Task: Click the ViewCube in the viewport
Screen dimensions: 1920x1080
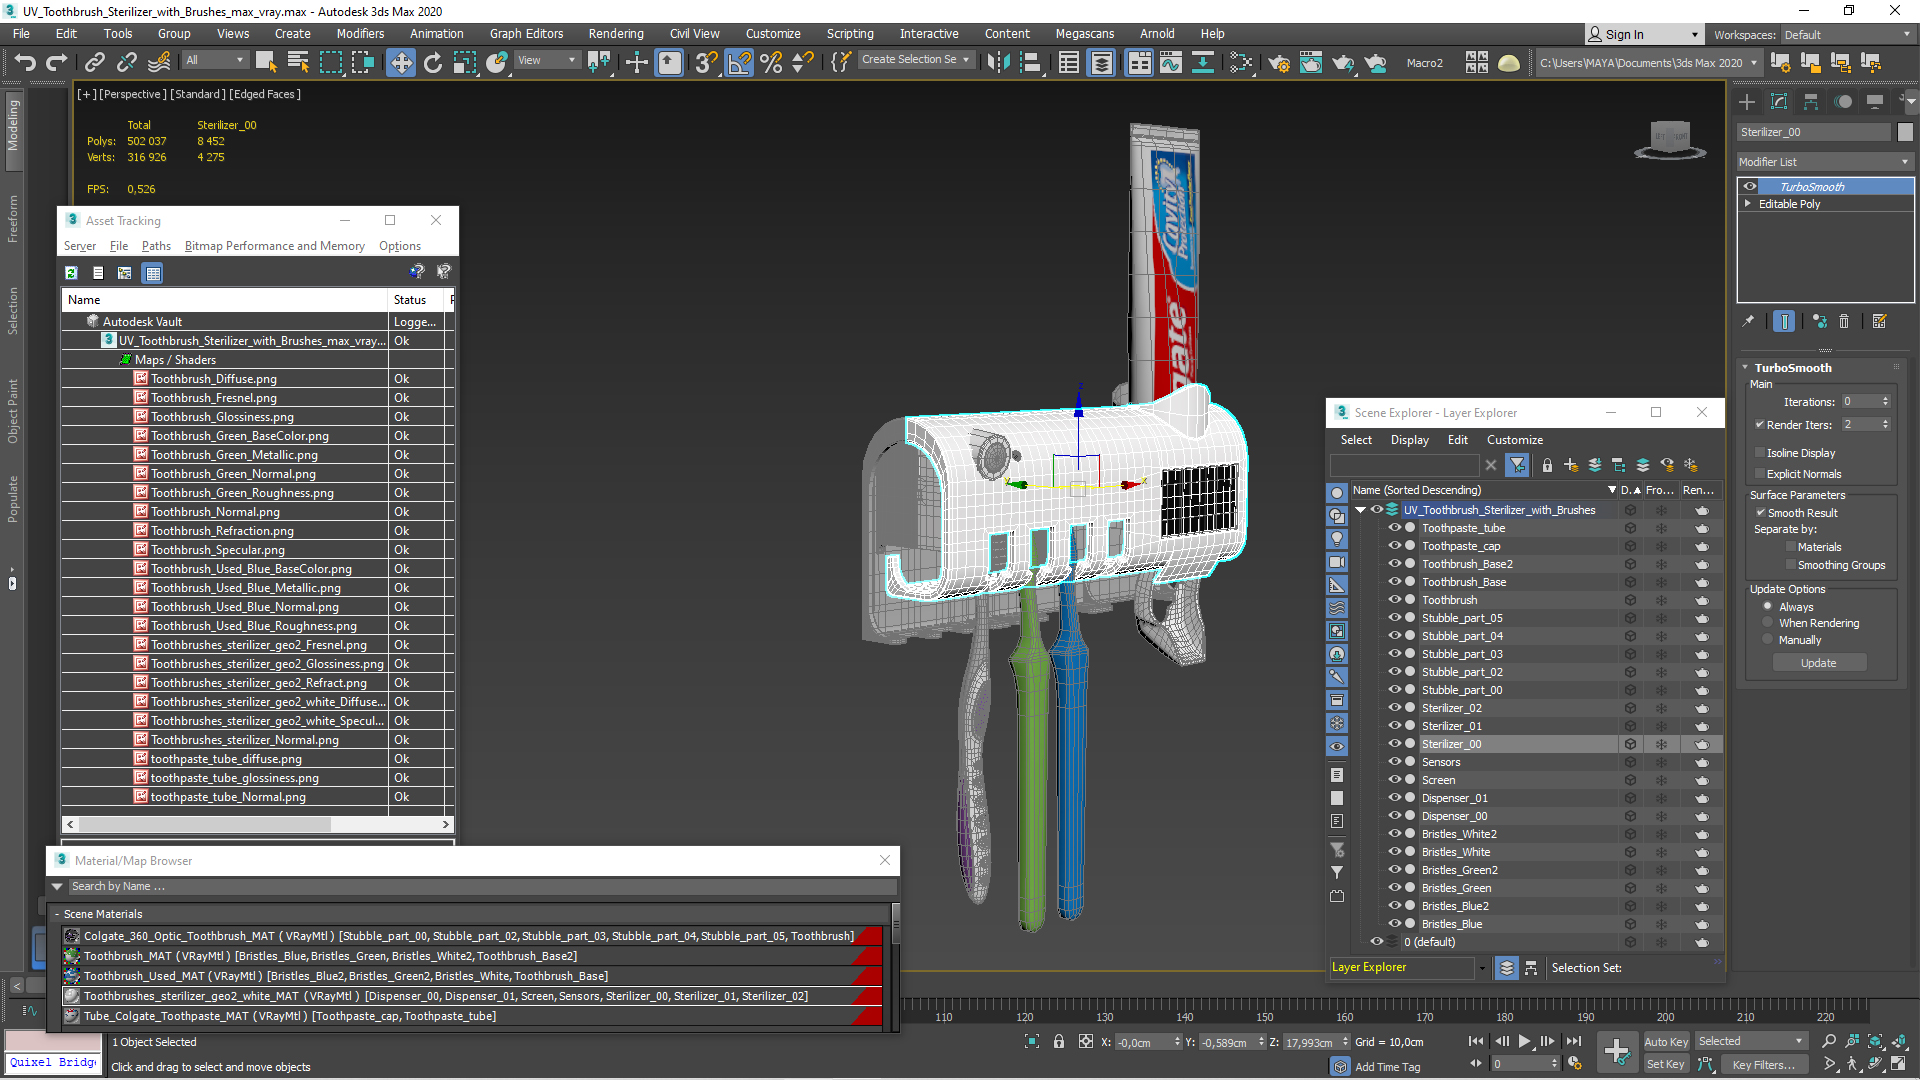Action: click(1670, 138)
